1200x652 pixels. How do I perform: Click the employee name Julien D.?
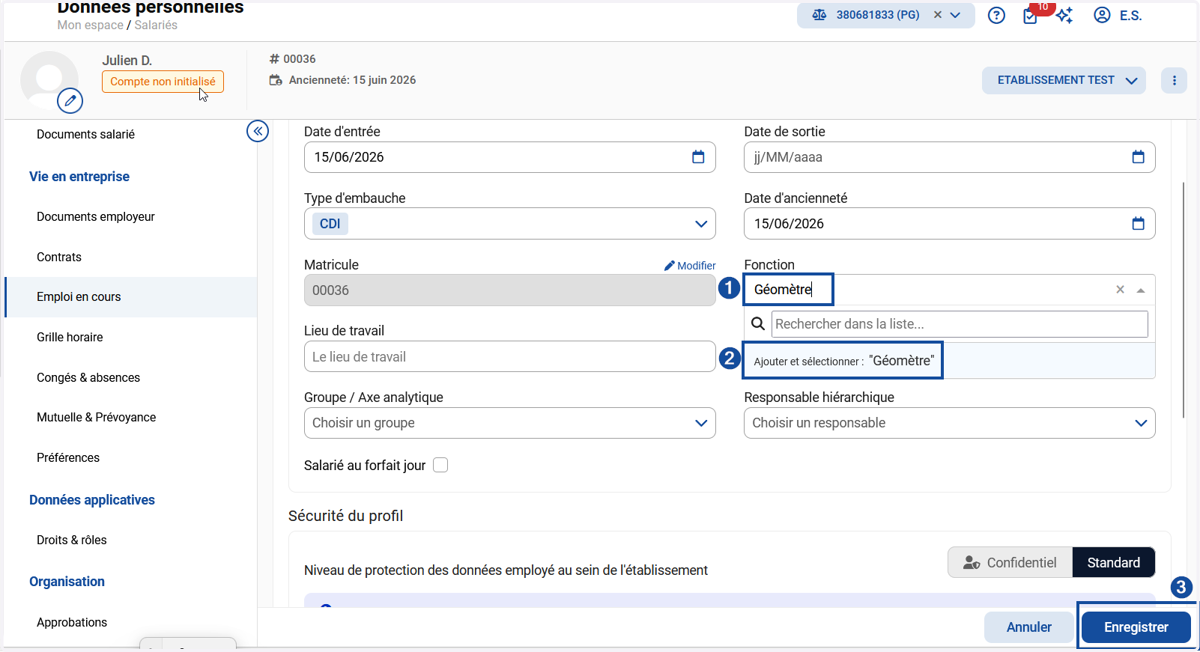point(127,60)
